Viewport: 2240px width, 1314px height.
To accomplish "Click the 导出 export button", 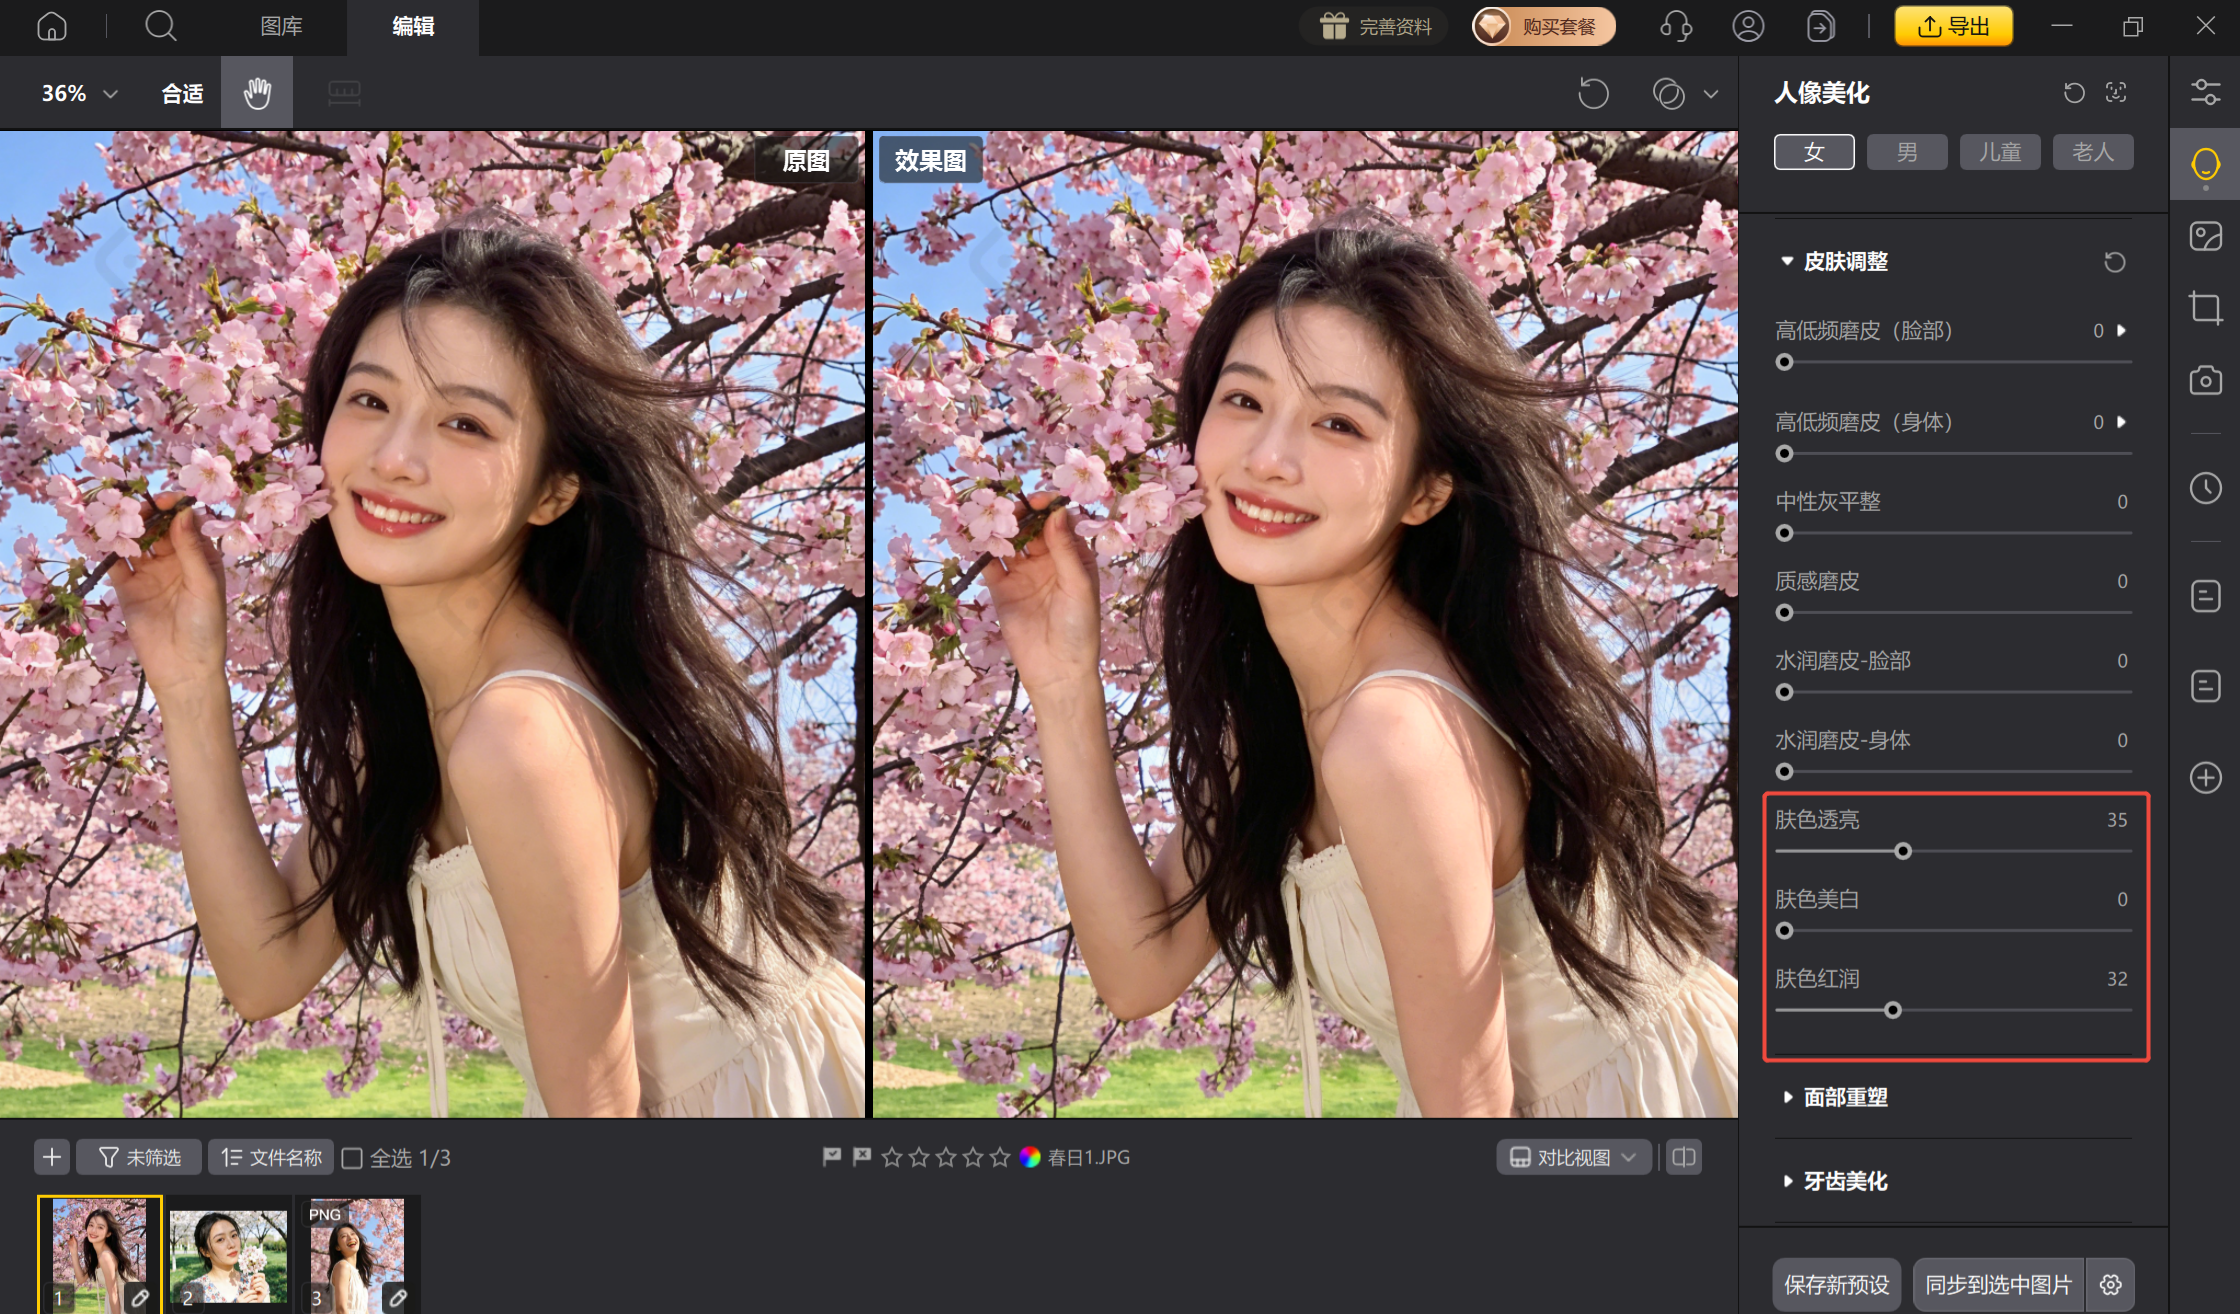I will [1953, 26].
